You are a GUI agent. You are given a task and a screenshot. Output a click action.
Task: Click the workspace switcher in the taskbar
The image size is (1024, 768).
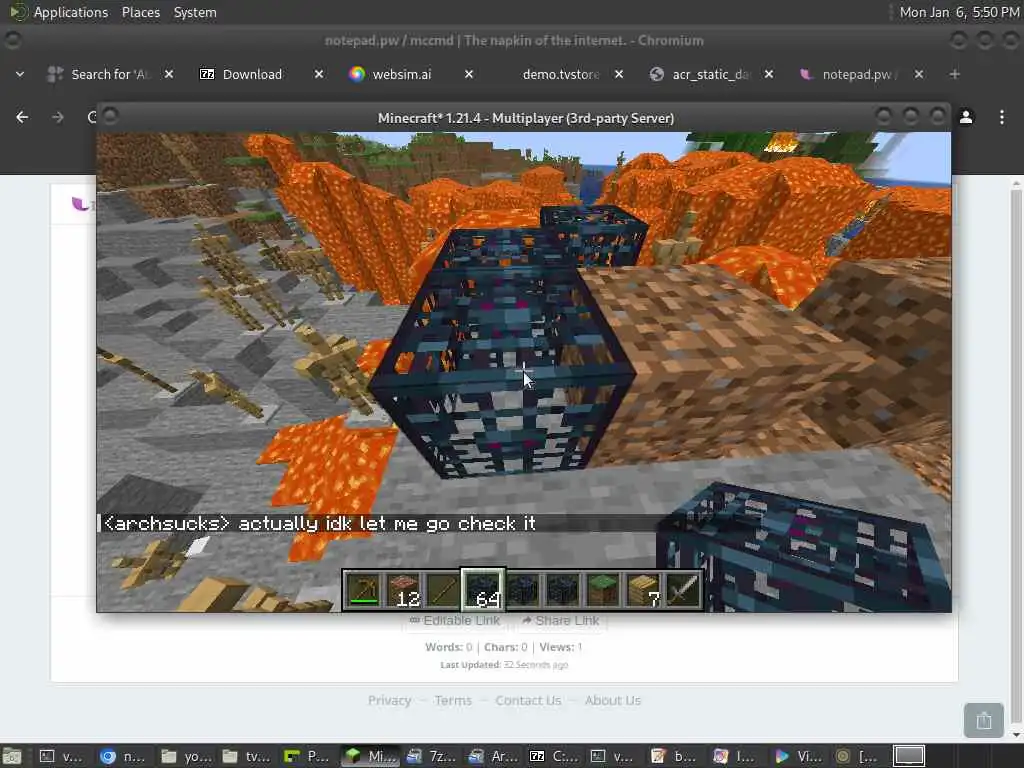click(x=908, y=756)
